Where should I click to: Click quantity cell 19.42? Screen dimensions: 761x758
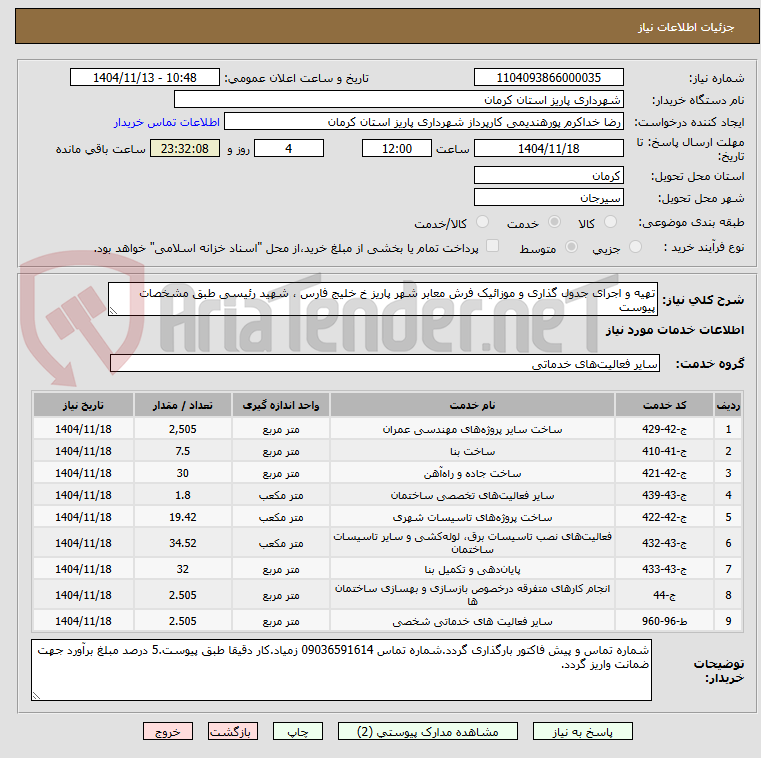[182, 517]
